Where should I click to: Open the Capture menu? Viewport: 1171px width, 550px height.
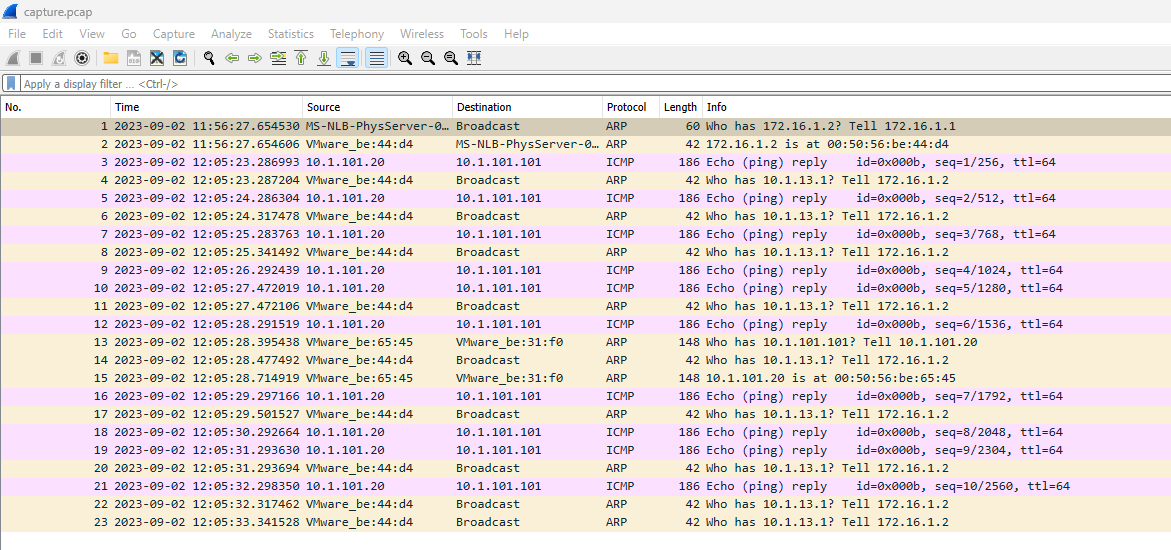173,34
